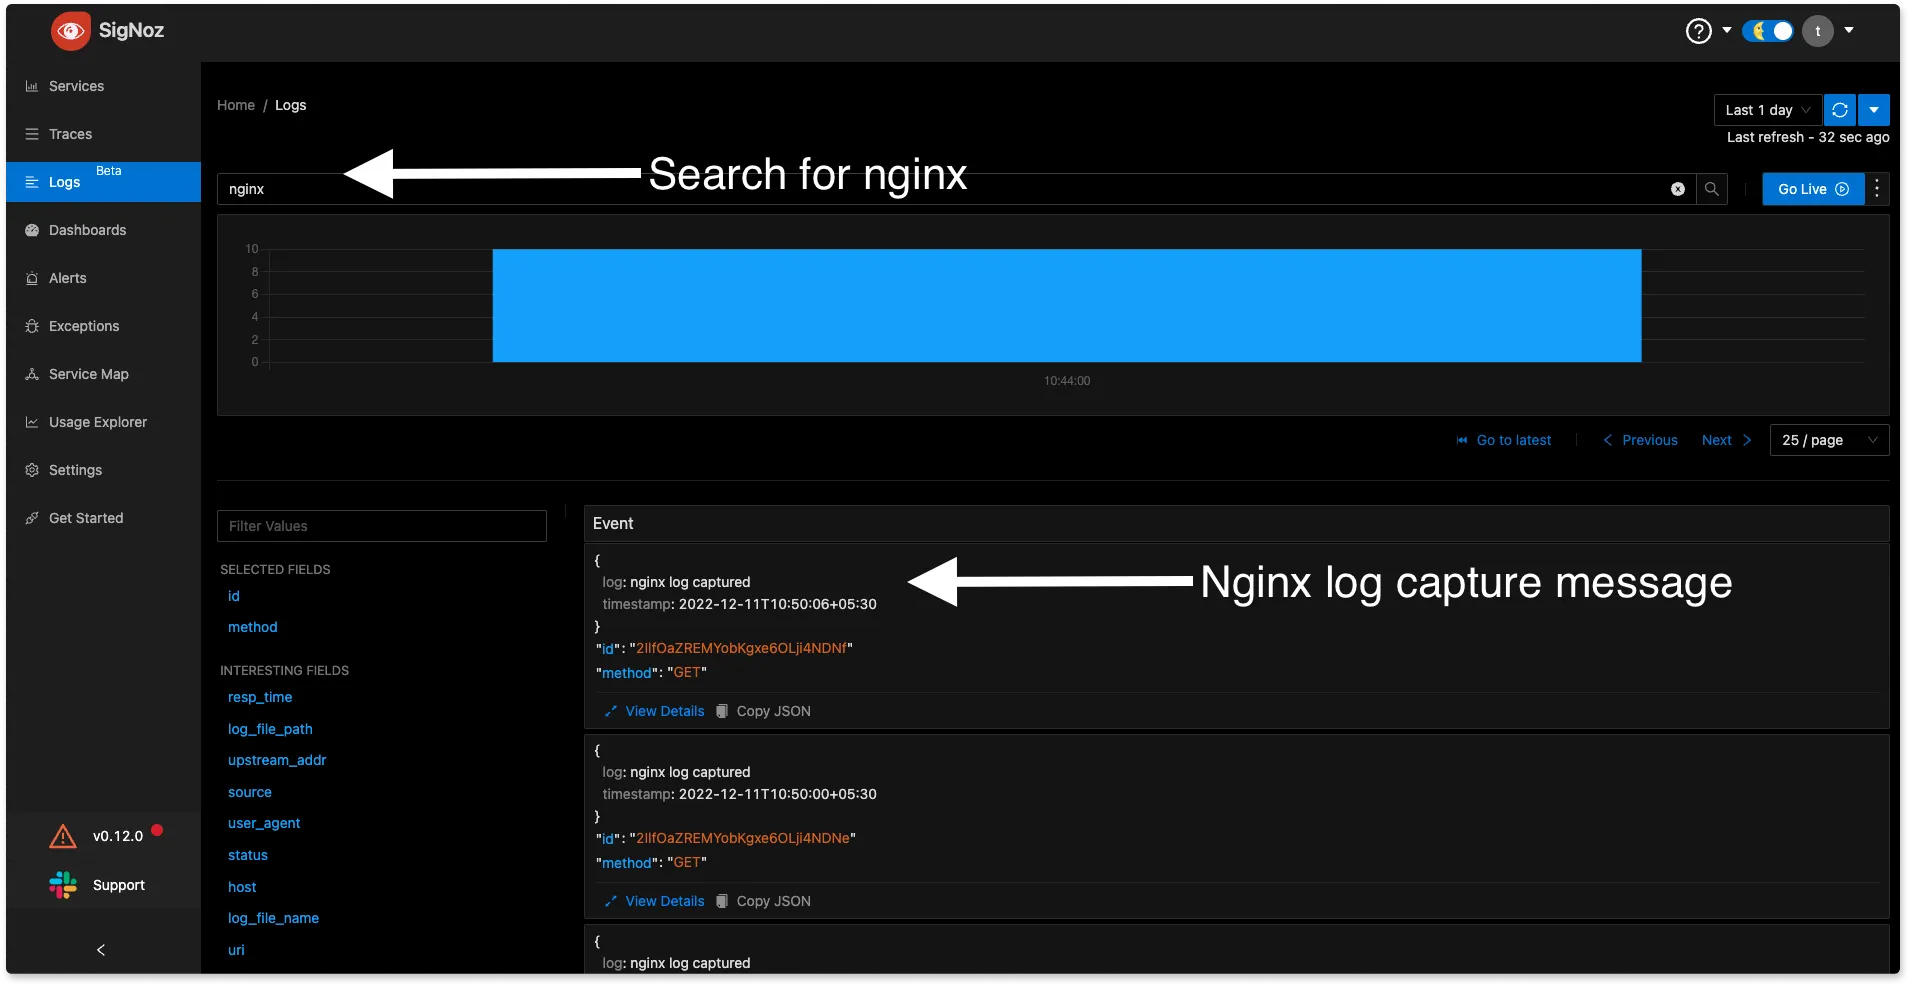Screen dimensions: 1910x986
Task: Click the Event column header
Action: 613,523
